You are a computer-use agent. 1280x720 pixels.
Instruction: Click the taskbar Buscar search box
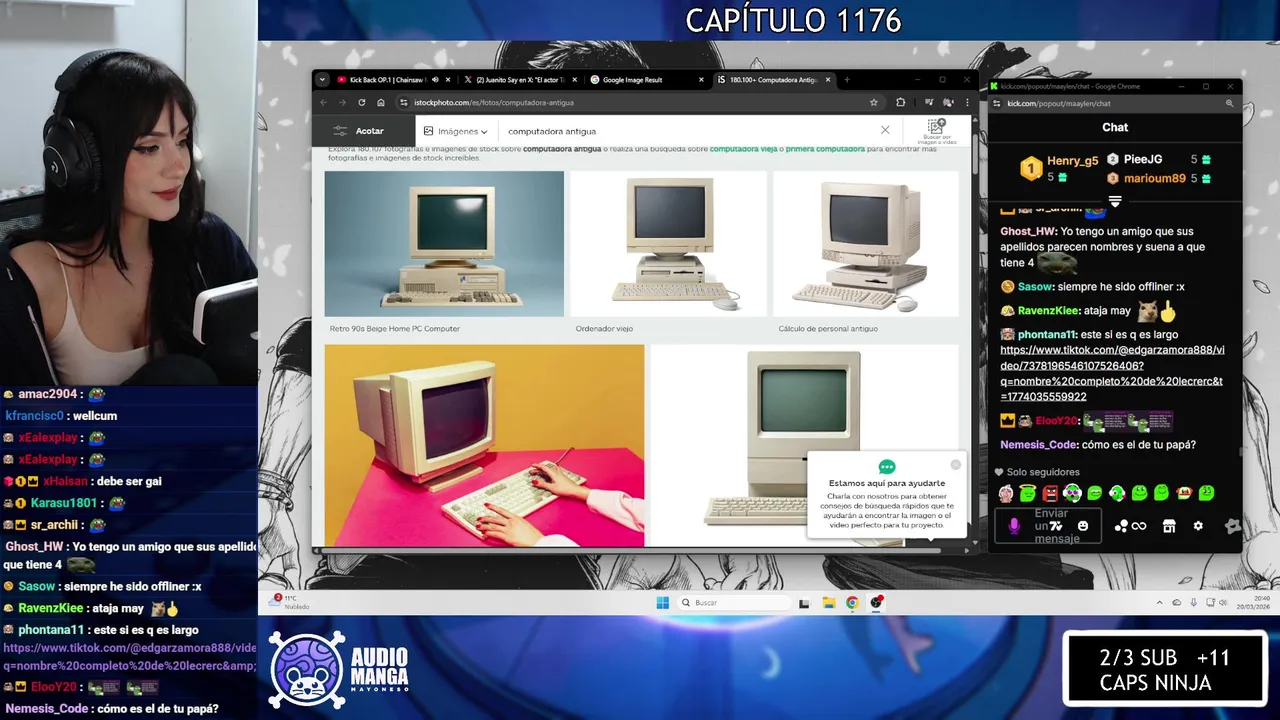tap(733, 602)
